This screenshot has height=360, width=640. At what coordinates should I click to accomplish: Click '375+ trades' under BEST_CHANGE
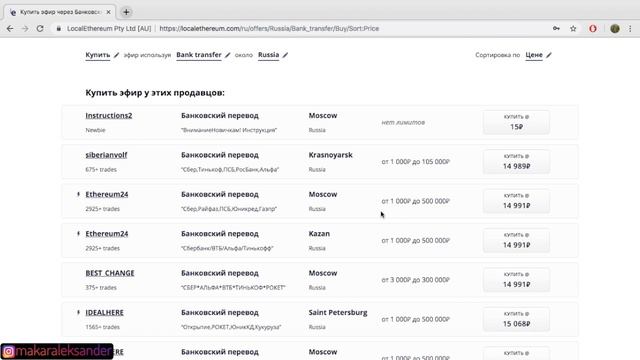[x=101, y=288]
